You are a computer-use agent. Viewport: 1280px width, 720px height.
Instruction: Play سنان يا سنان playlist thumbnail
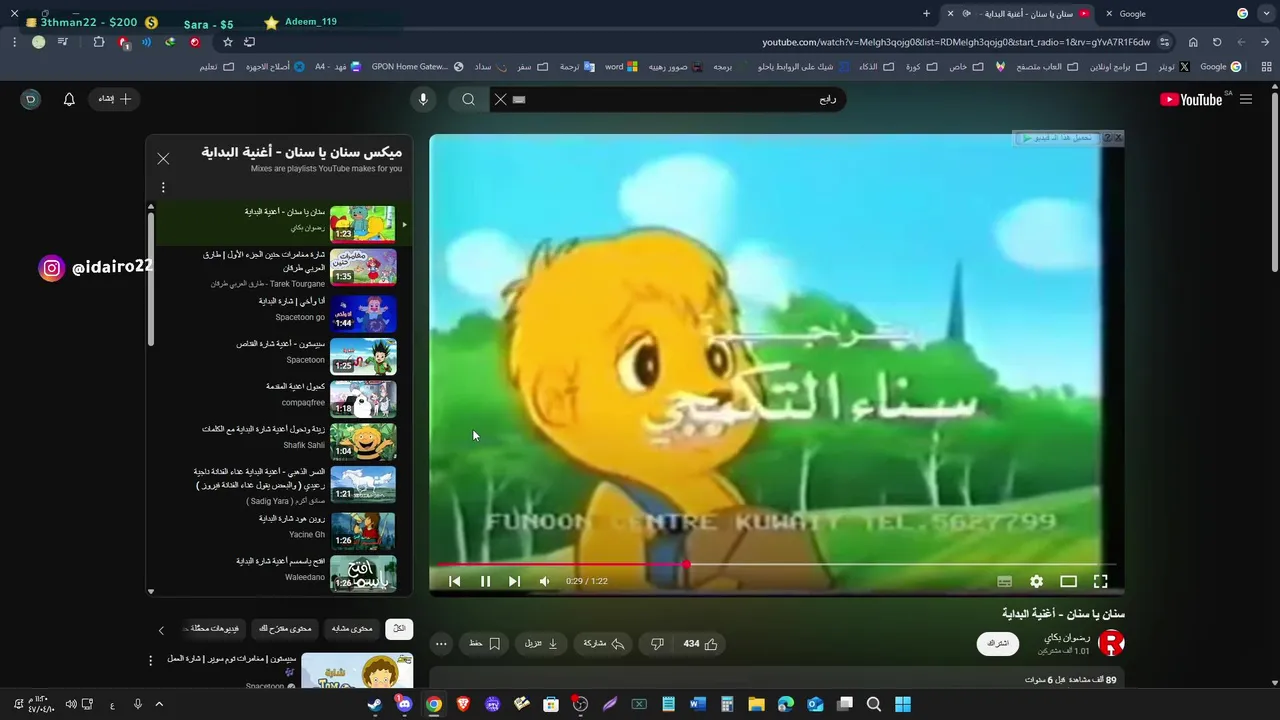point(363,224)
